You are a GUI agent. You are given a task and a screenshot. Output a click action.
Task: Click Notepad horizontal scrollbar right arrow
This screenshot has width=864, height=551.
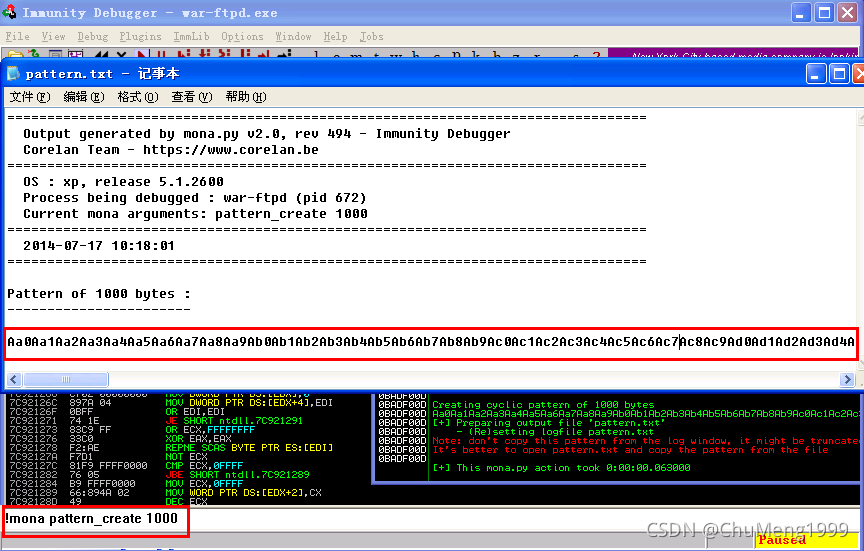(x=847, y=379)
